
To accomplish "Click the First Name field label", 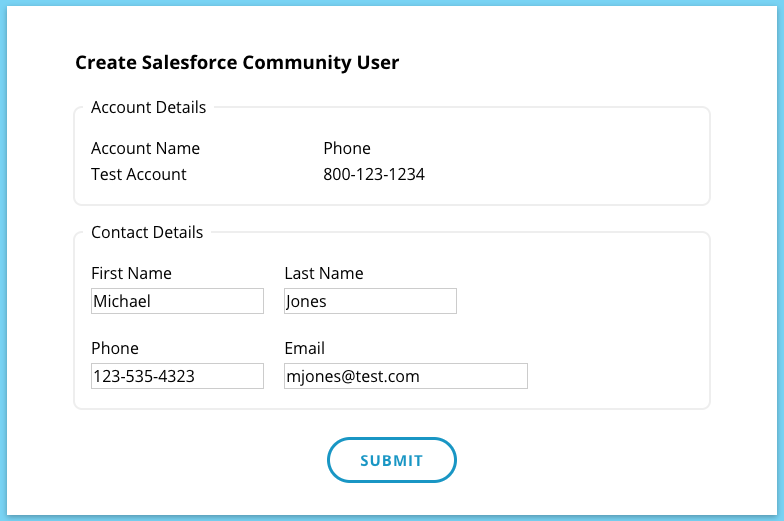I will pyautogui.click(x=131, y=273).
